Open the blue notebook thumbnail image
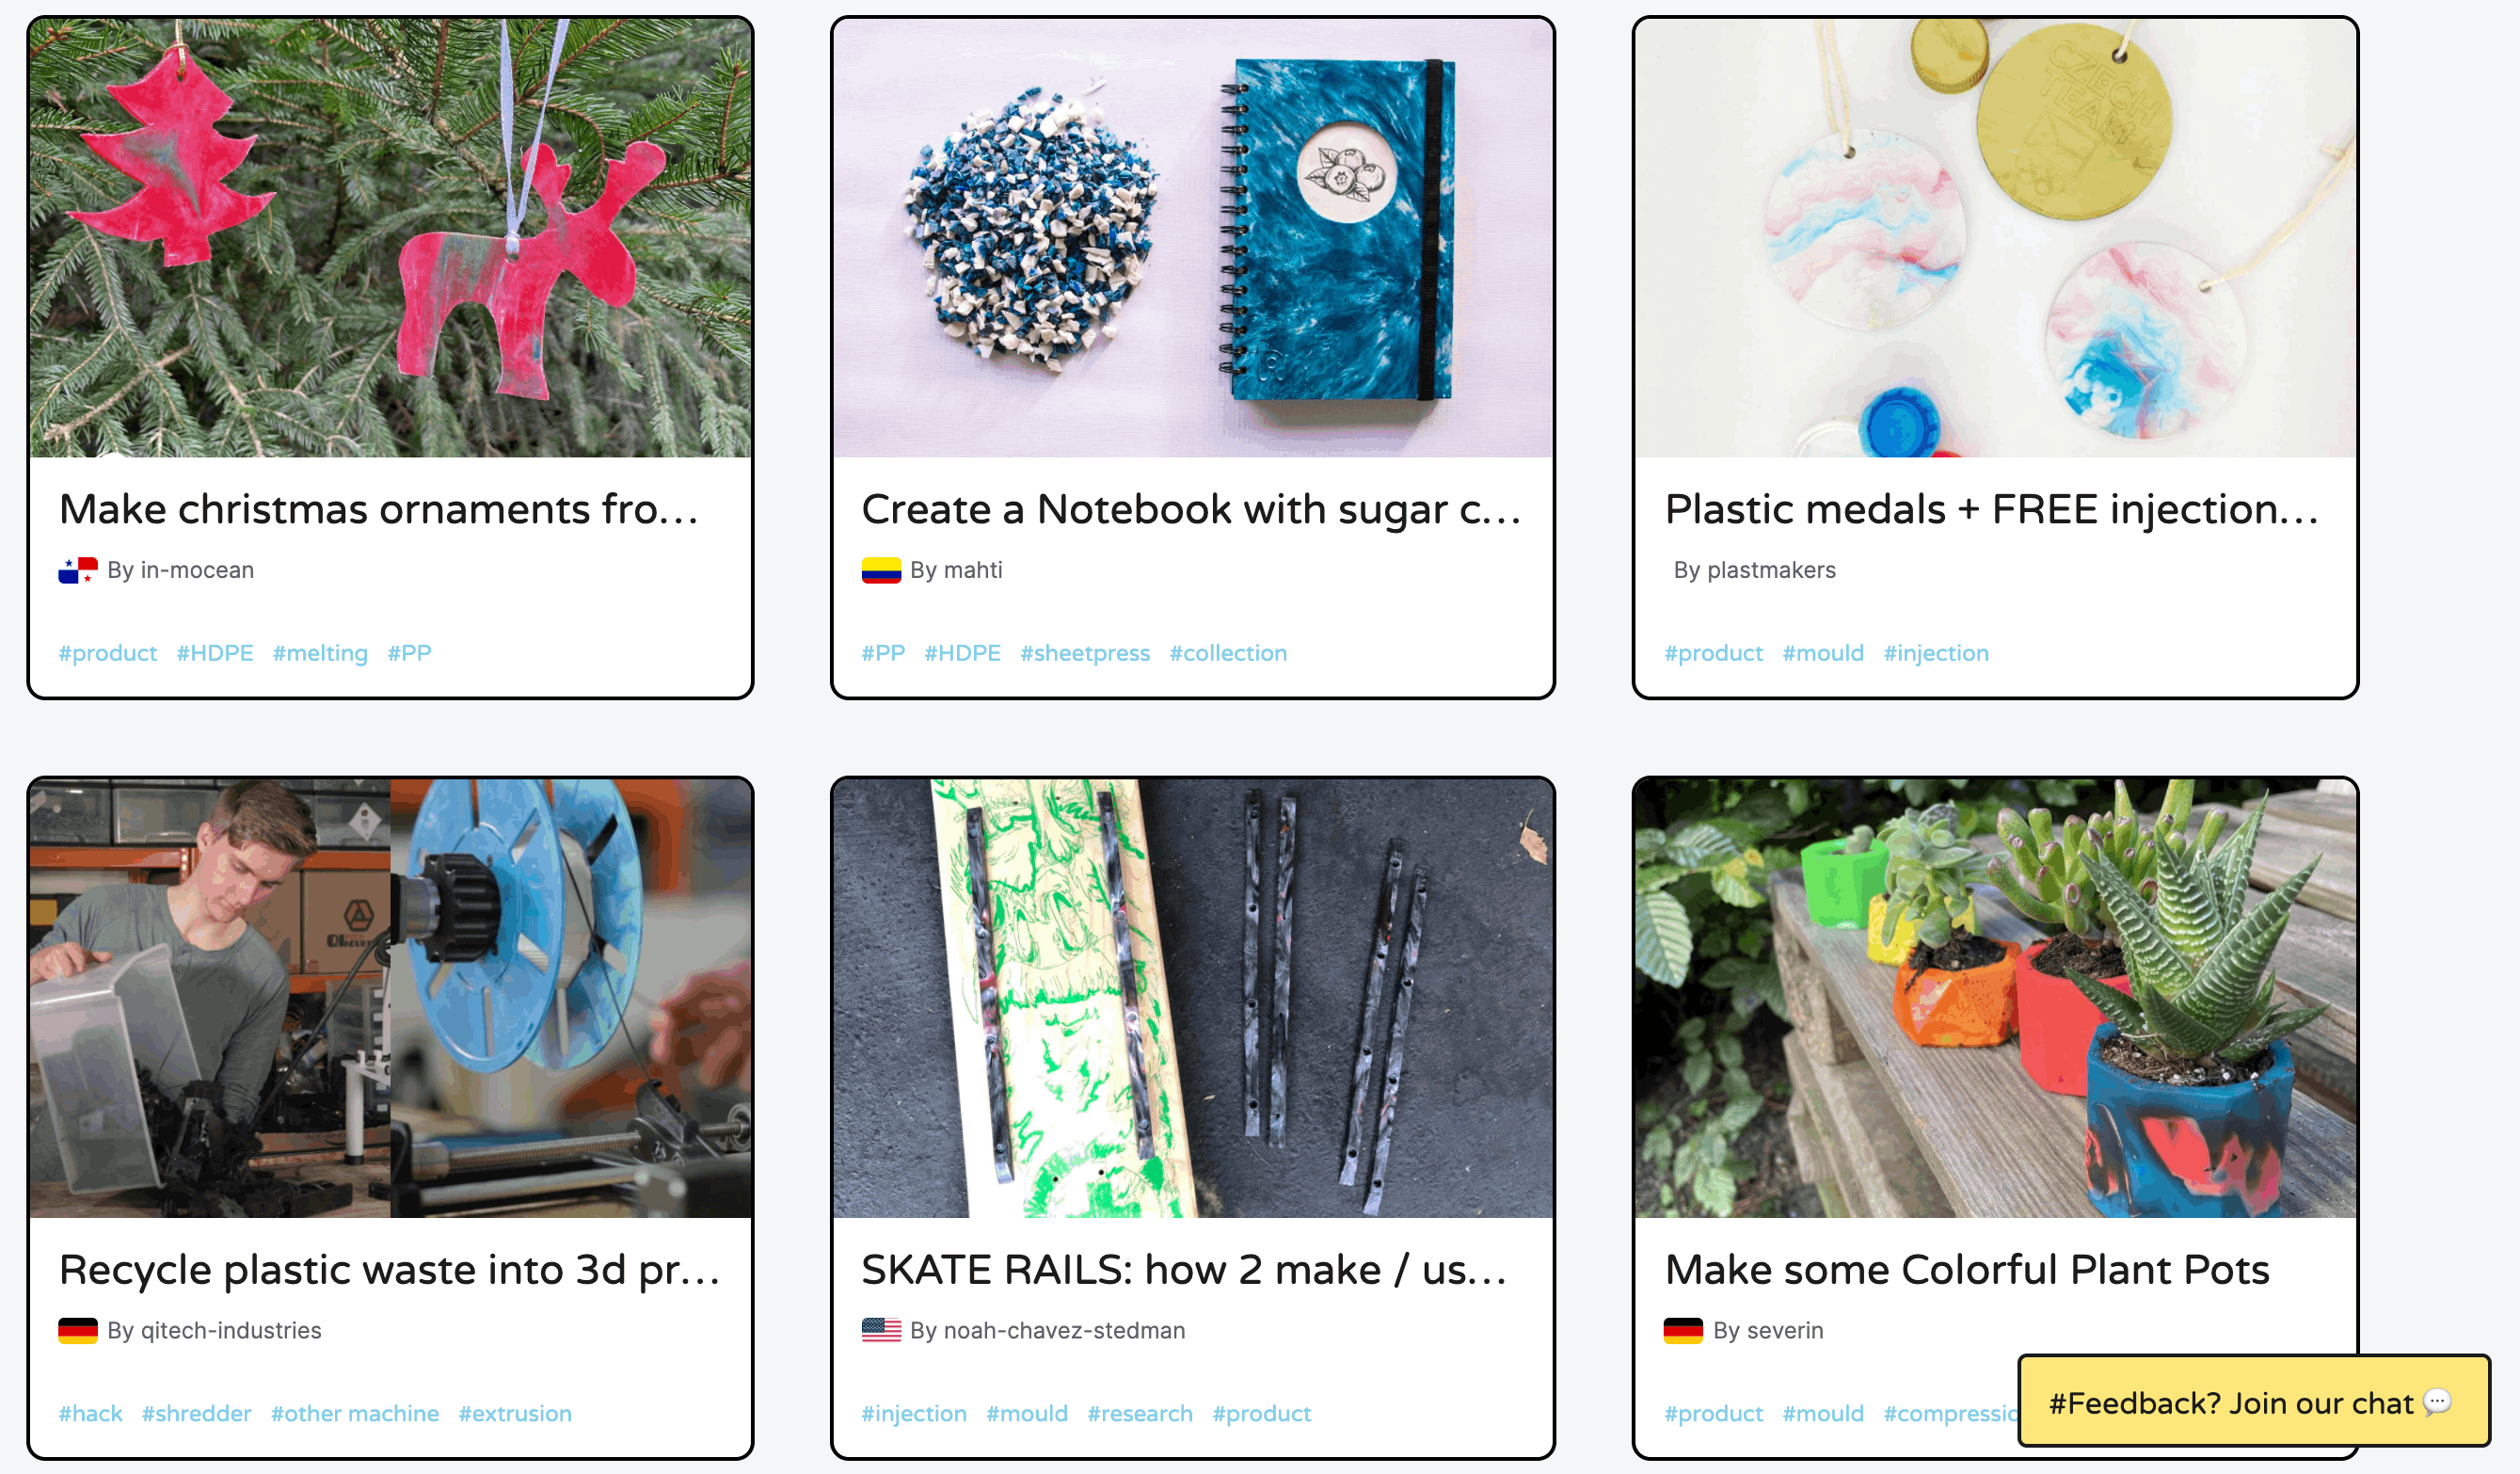The height and width of the screenshot is (1474, 2520). pos(1193,238)
